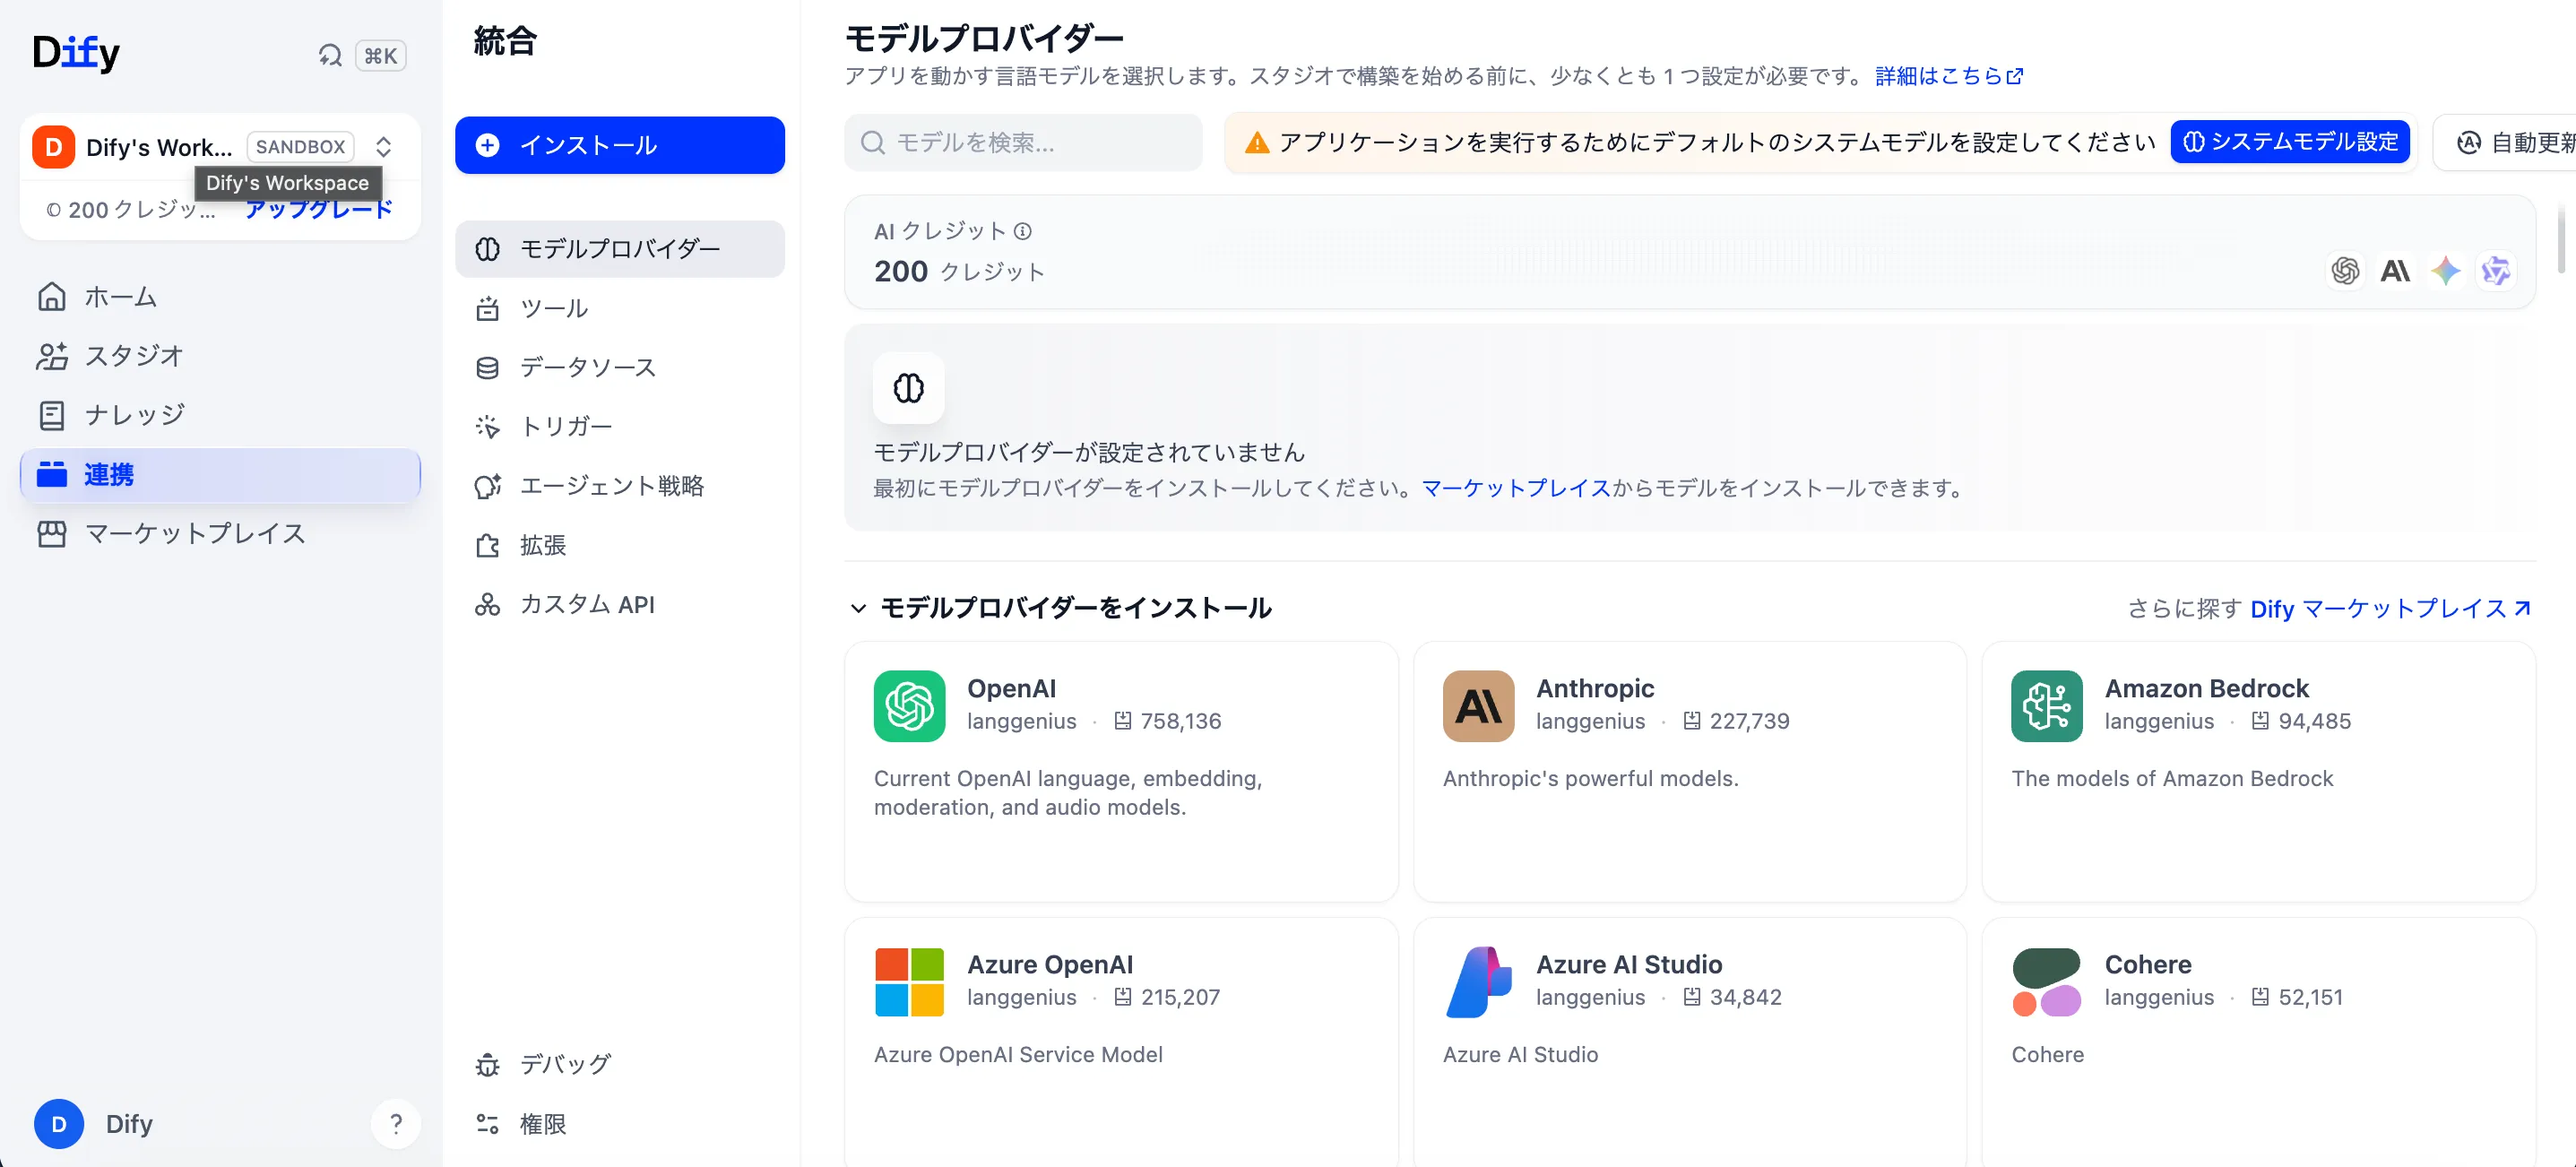
Task: Open the データソース section
Action: pyautogui.click(x=620, y=367)
